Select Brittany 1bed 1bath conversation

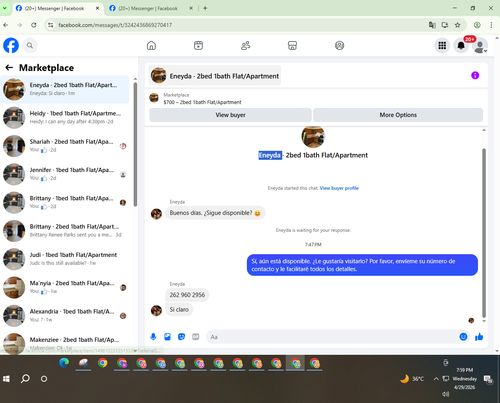tap(65, 202)
